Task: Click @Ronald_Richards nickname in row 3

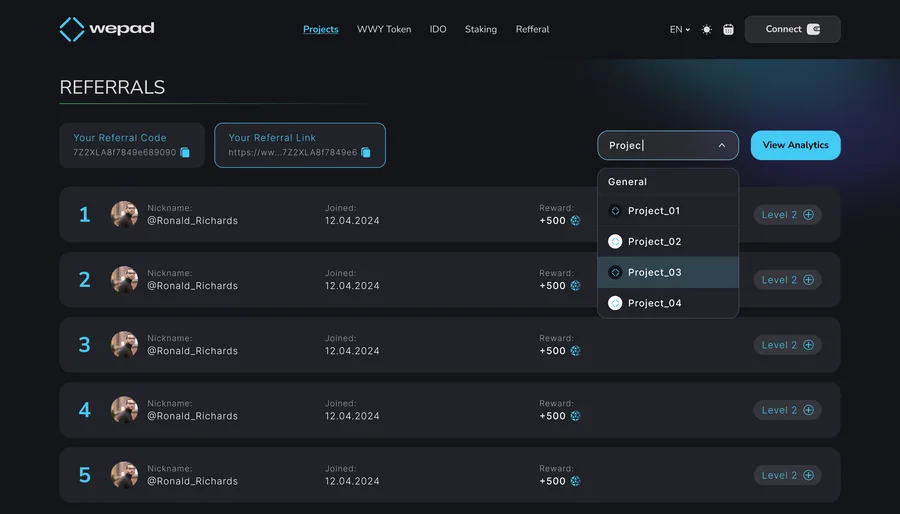Action: coord(192,351)
